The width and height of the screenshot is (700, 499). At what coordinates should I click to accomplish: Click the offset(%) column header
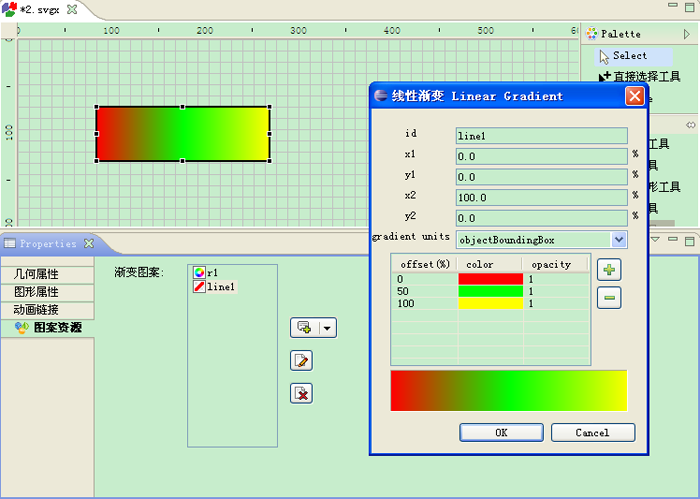point(425,264)
